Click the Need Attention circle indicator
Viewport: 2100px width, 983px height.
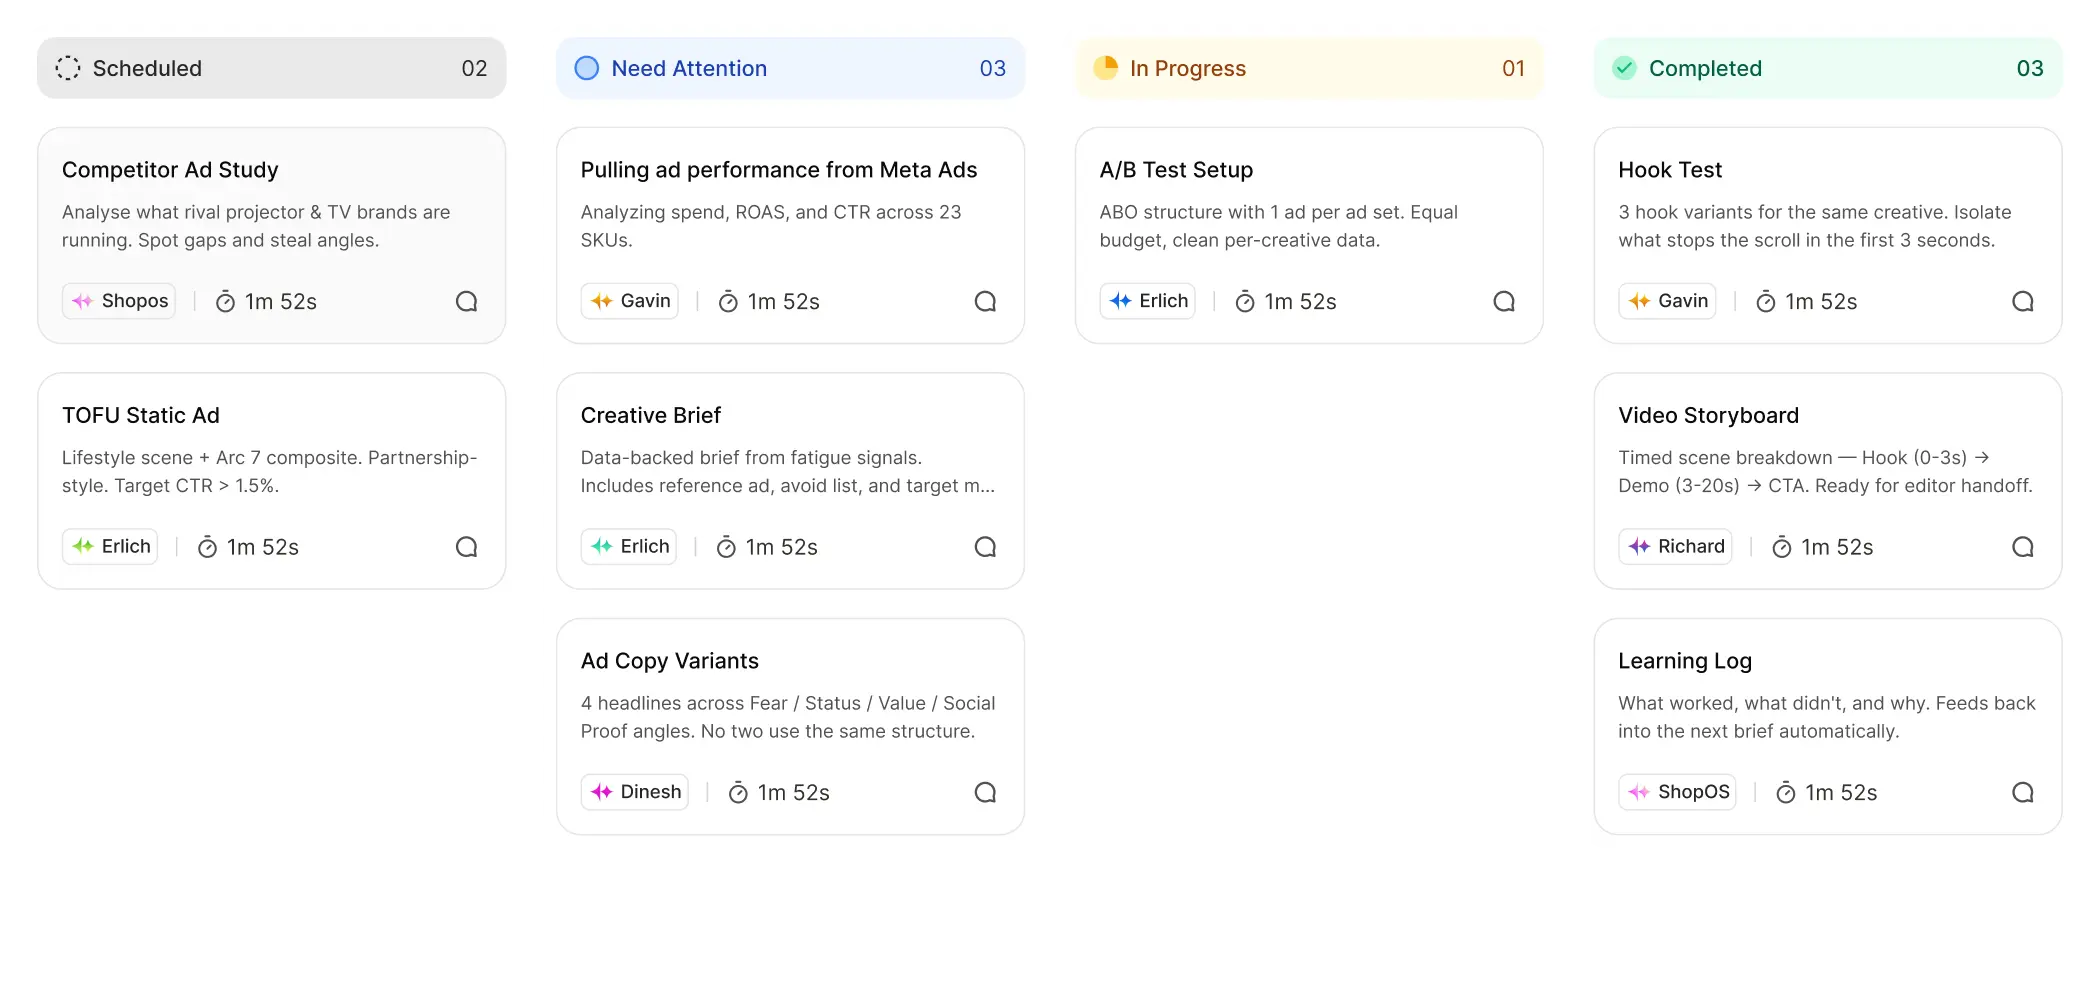coord(587,68)
